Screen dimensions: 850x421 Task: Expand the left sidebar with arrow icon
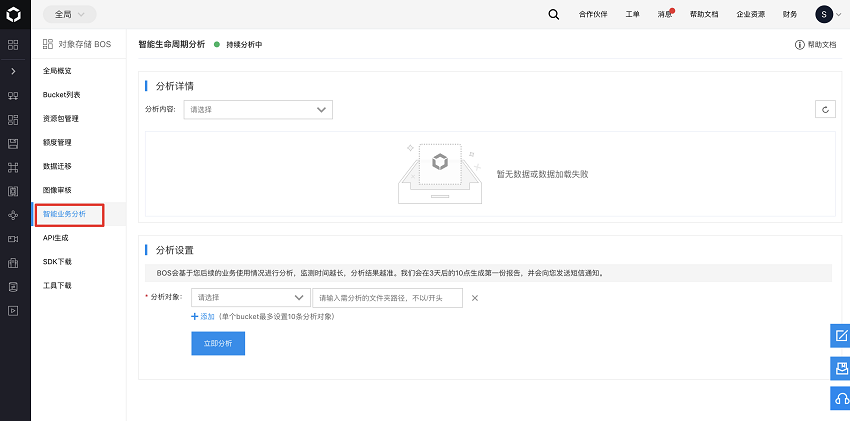(13, 71)
